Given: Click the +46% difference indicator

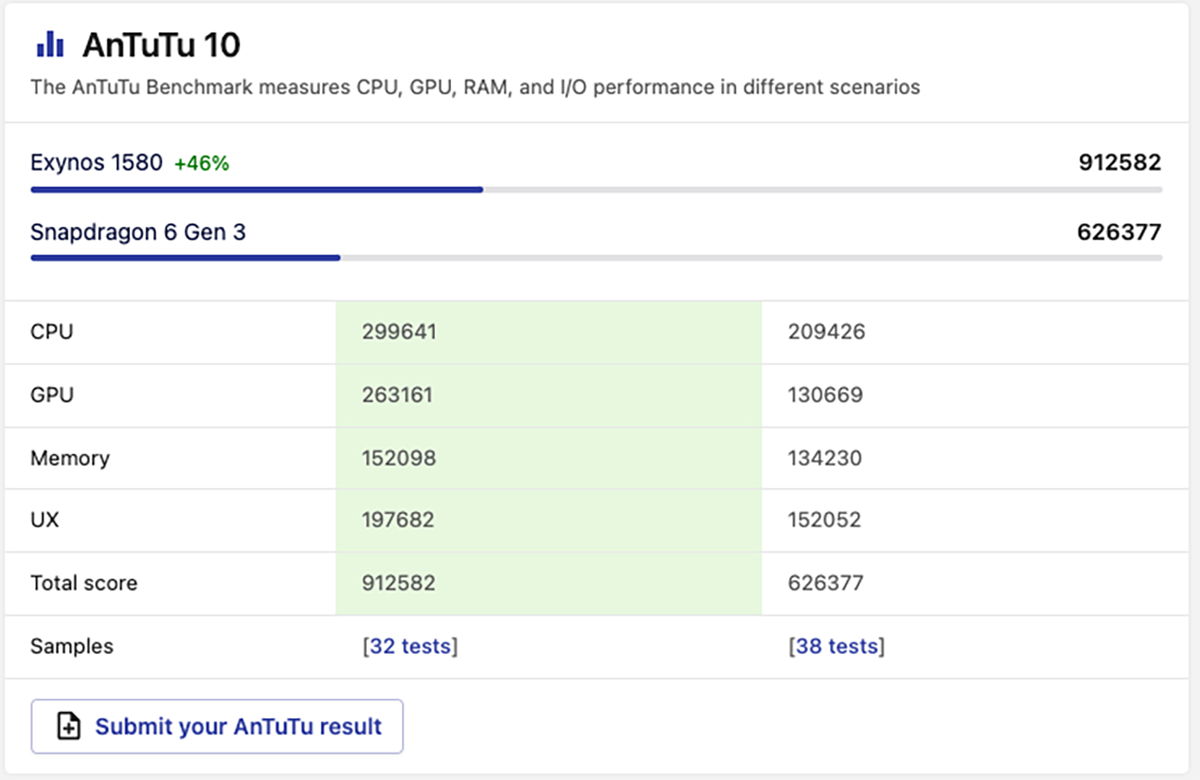Looking at the screenshot, I should [x=202, y=164].
